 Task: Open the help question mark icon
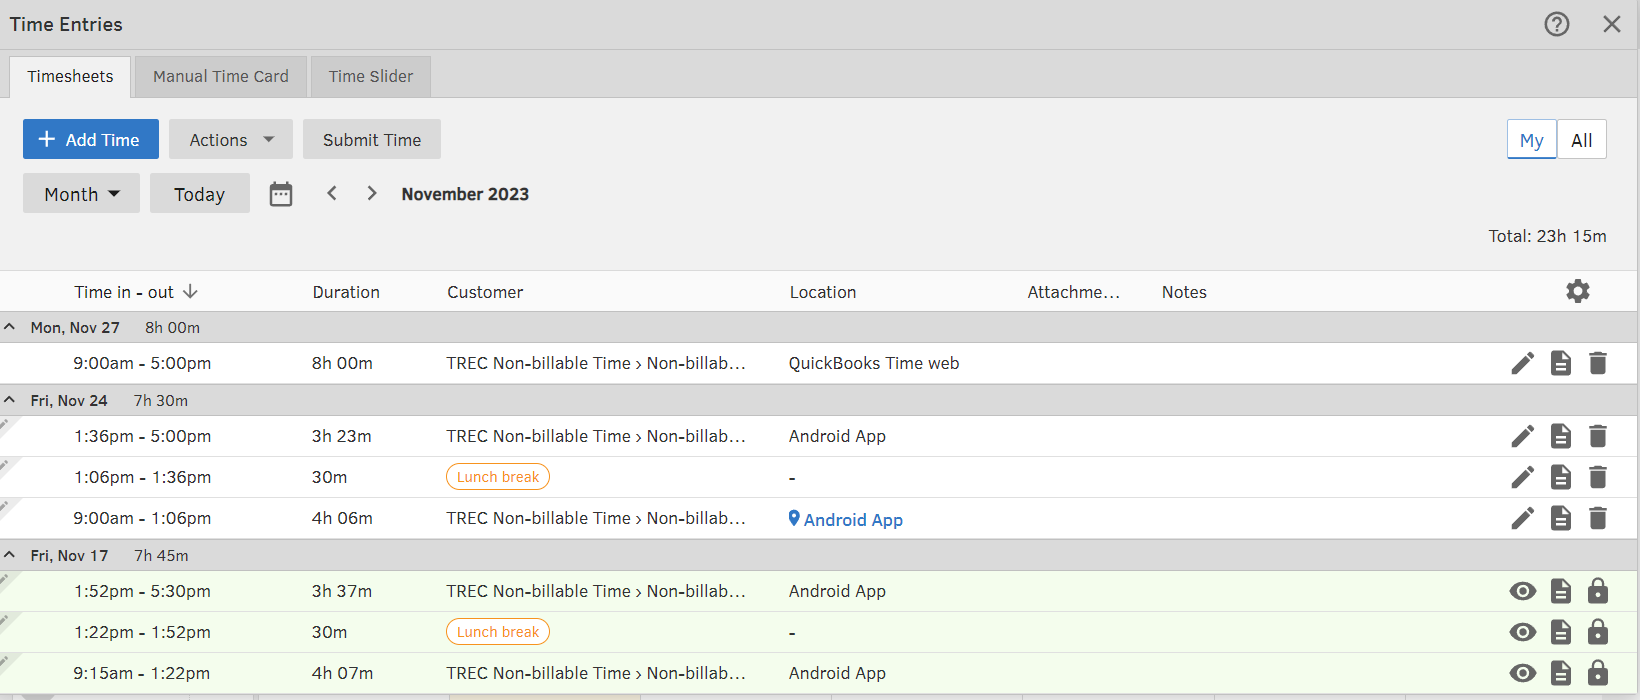[1556, 24]
